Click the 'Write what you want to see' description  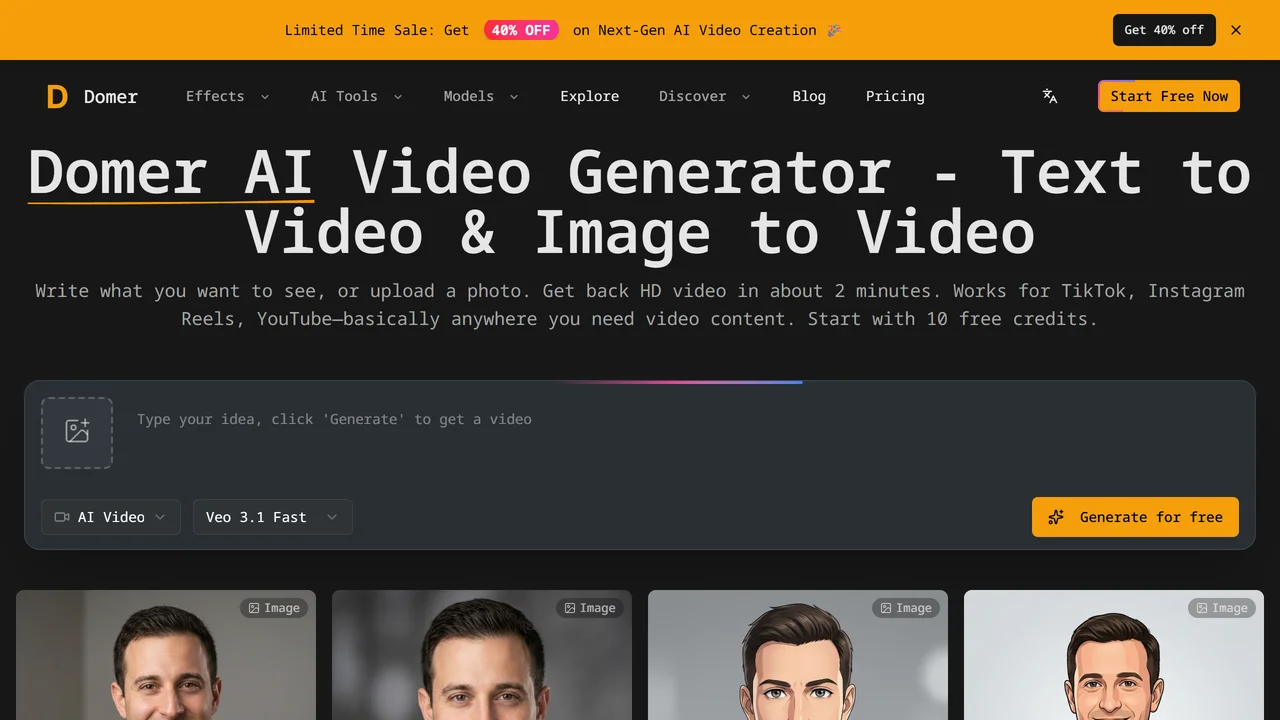tap(640, 305)
